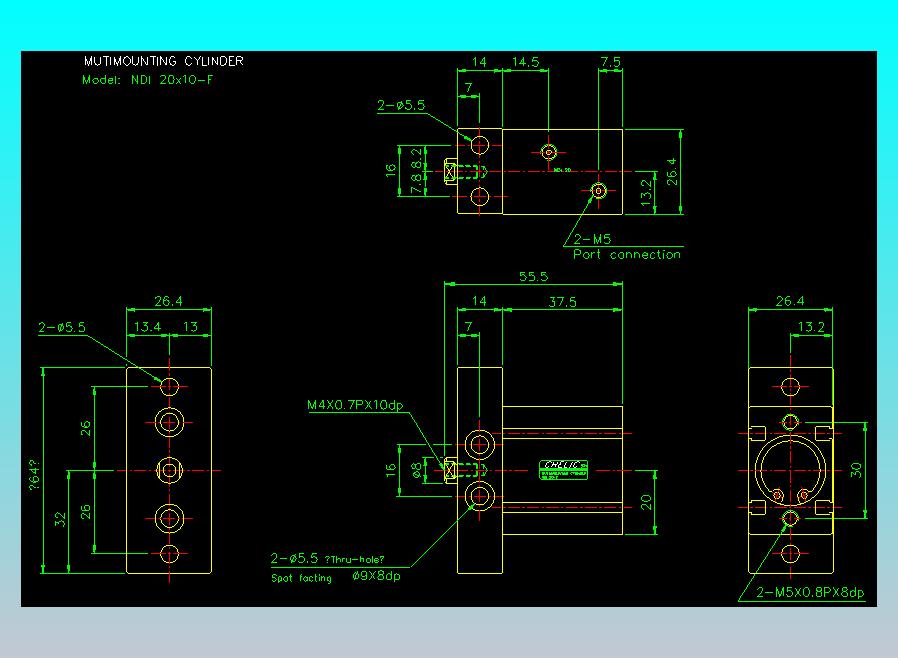Viewport: 898px width, 658px height.
Task: Click the 20 dimension beside front view
Action: pyautogui.click(x=647, y=502)
